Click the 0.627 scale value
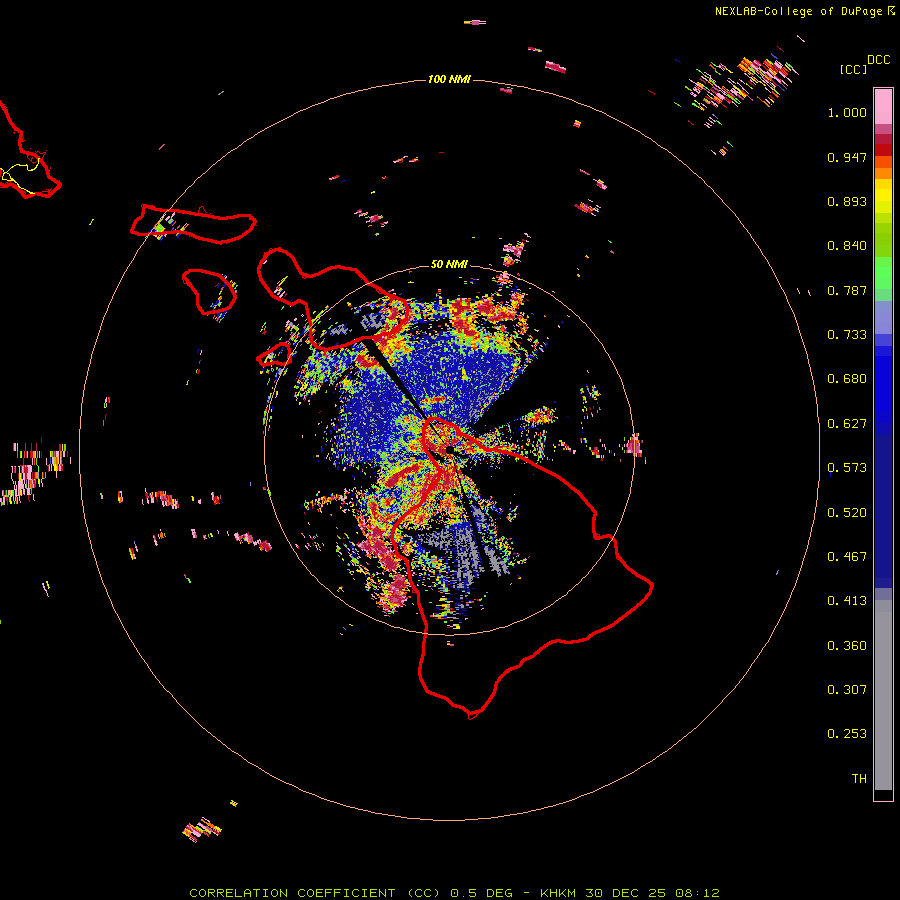Screen dimensions: 900x900 pyautogui.click(x=847, y=424)
